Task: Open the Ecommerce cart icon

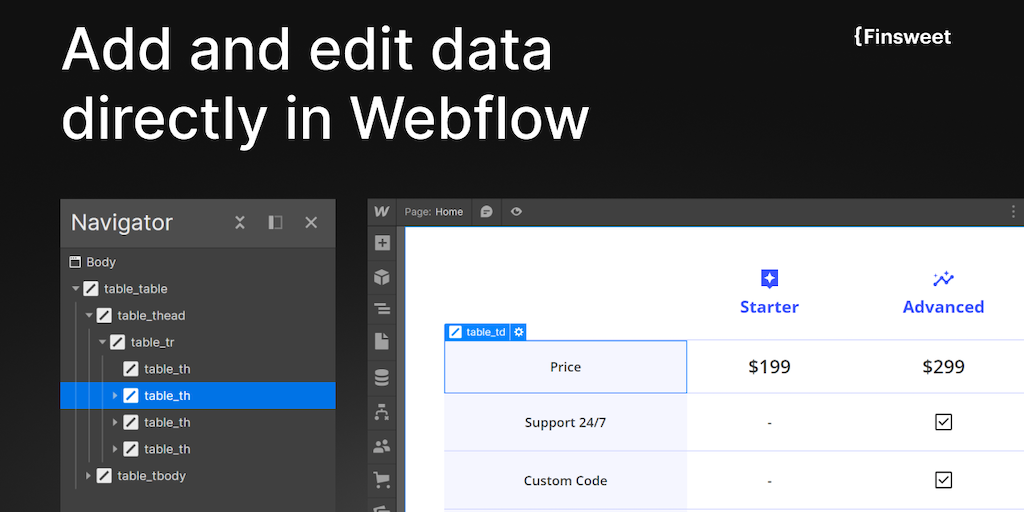Action: tap(382, 481)
